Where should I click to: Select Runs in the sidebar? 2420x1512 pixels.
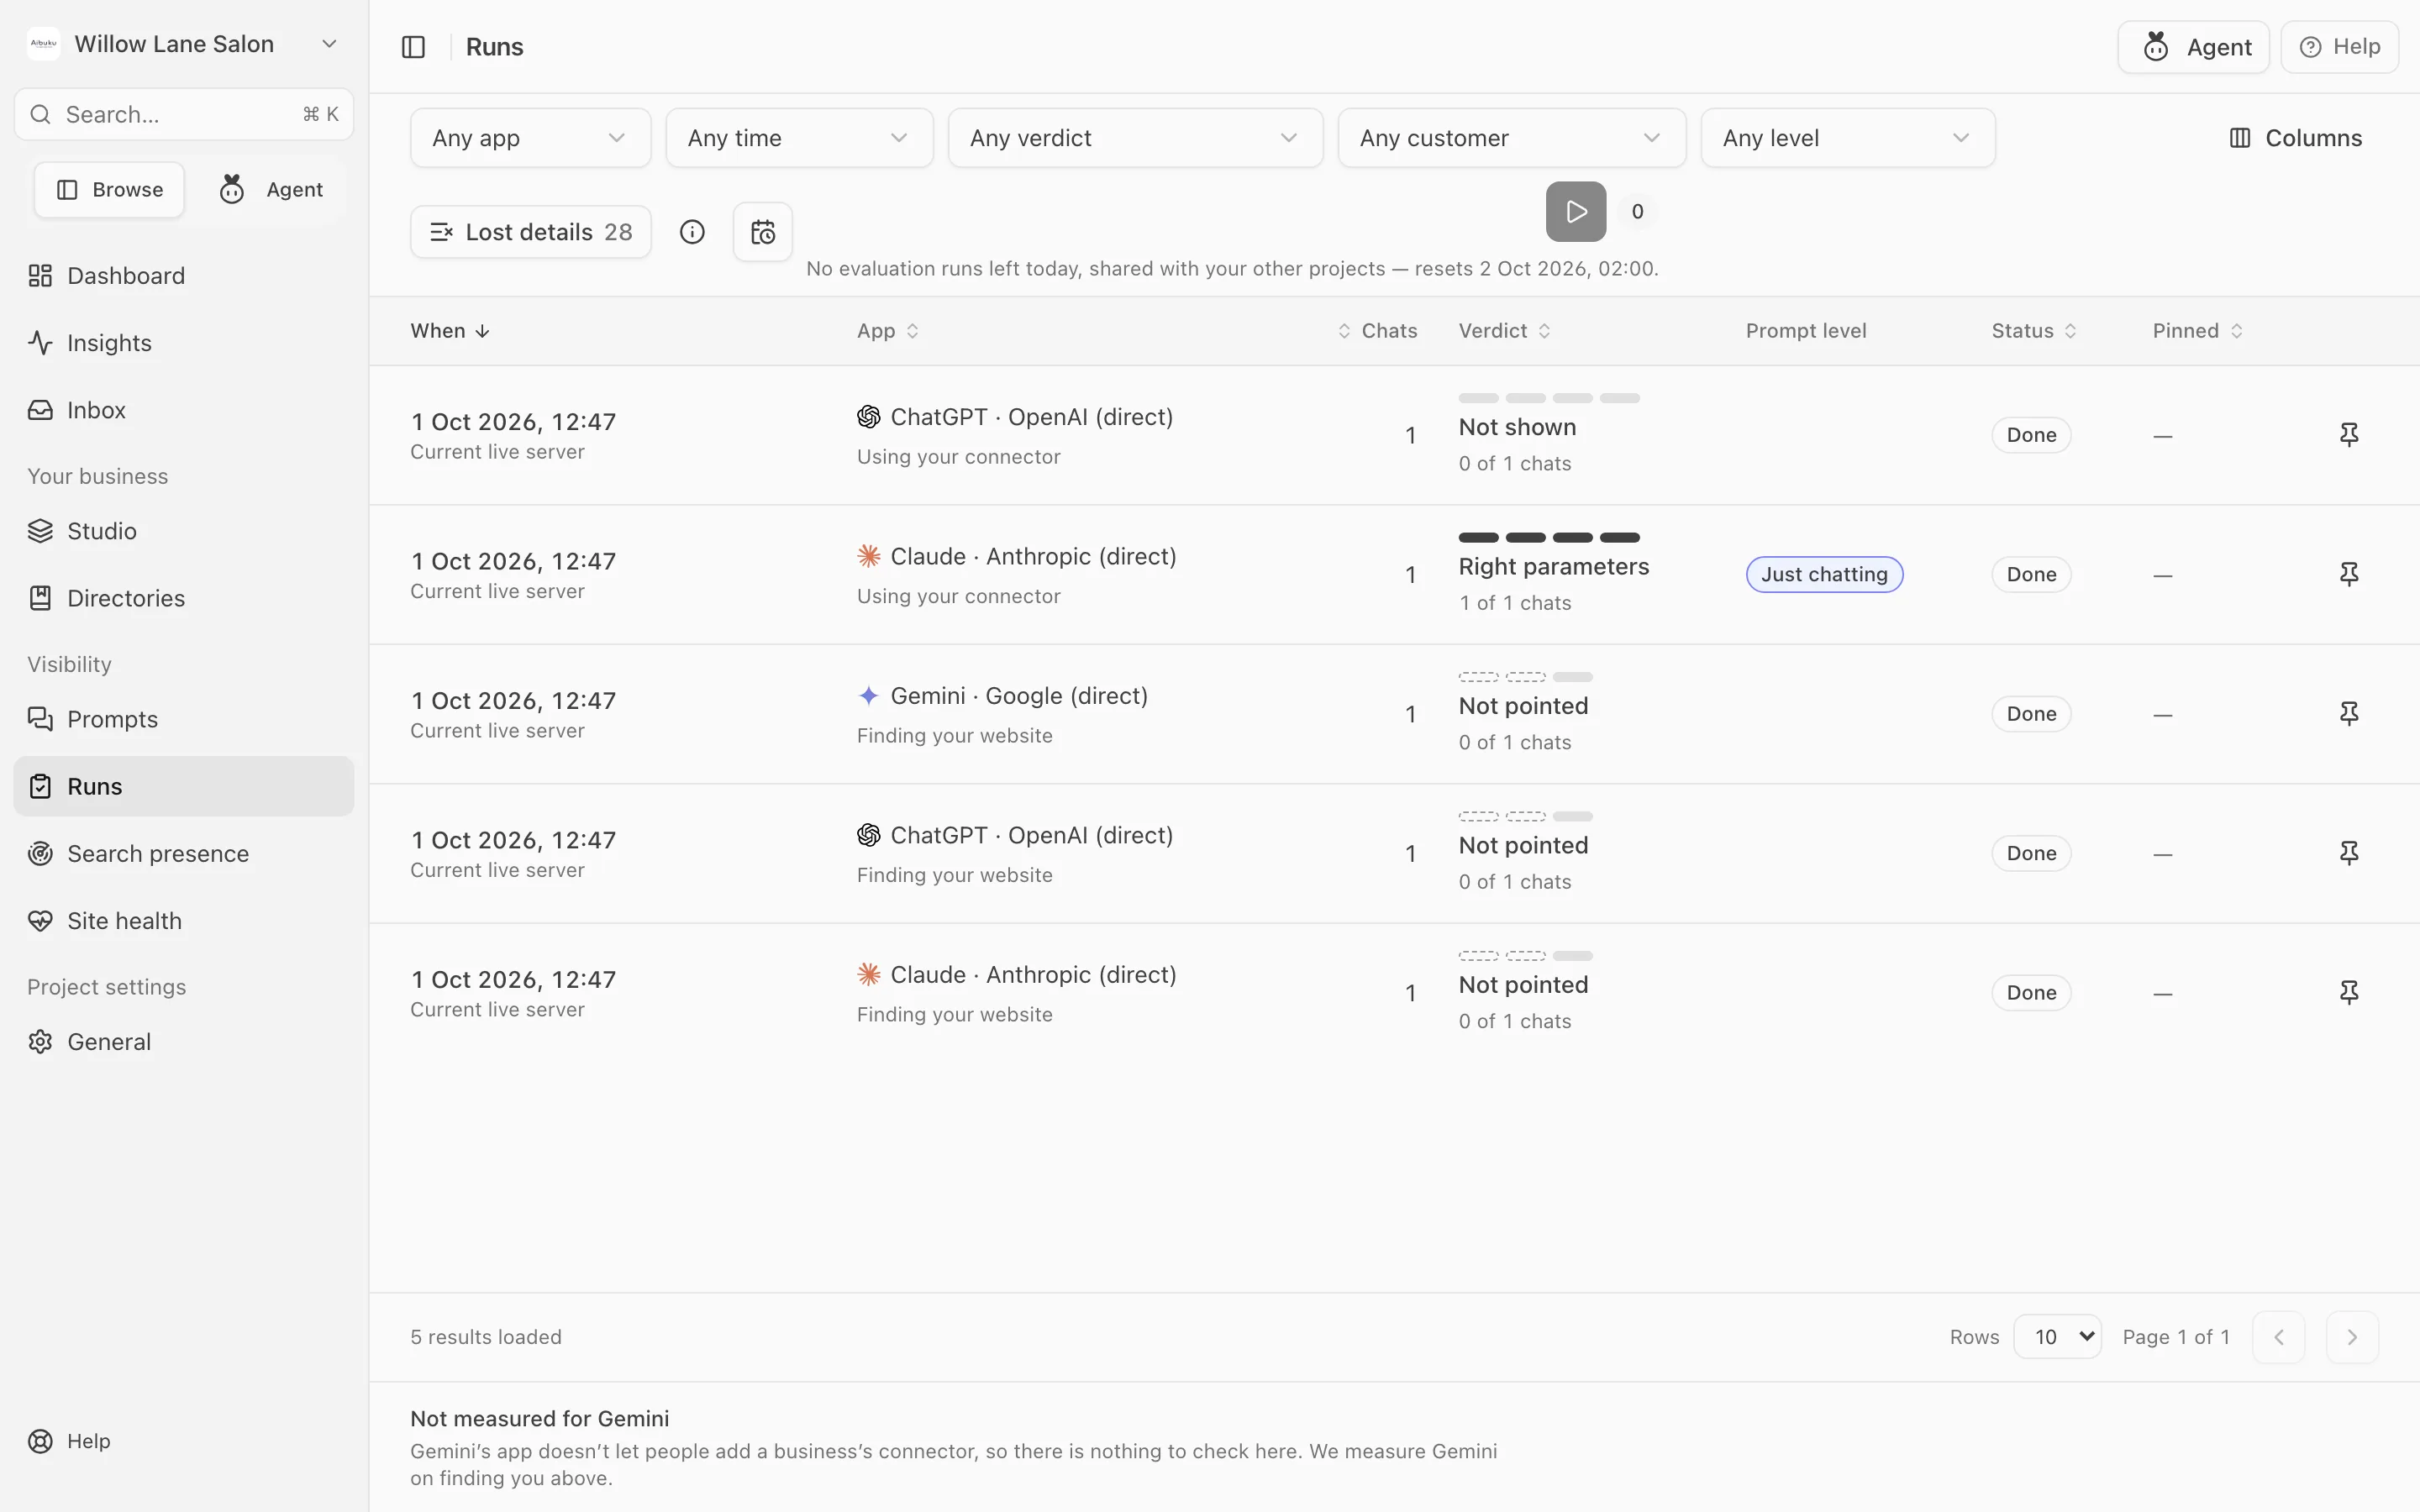pyautogui.click(x=184, y=786)
